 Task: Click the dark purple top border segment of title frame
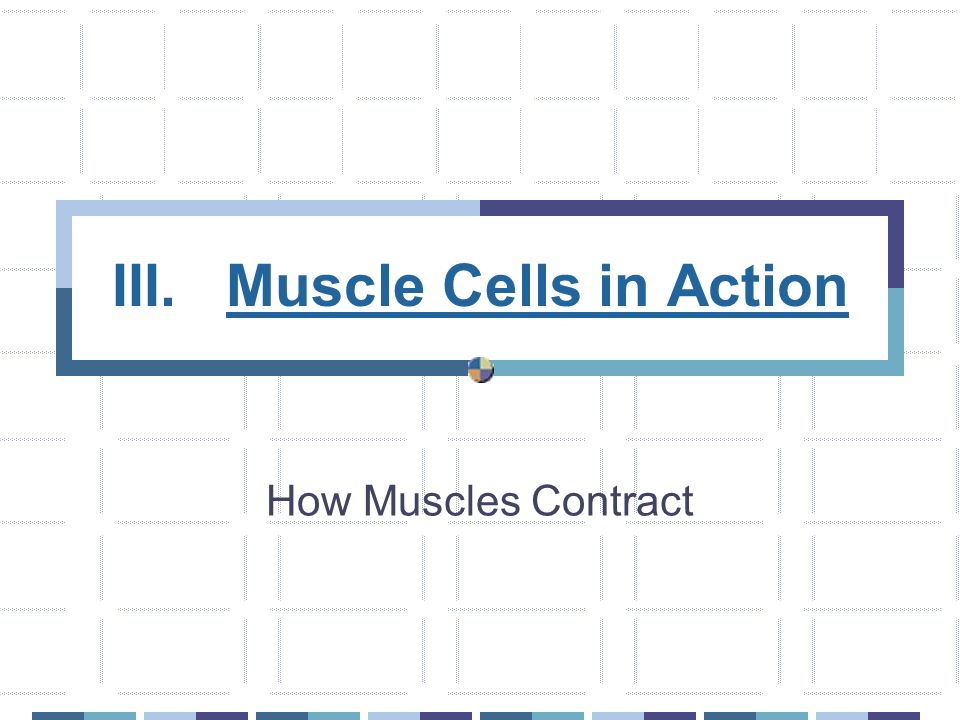[x=692, y=208]
